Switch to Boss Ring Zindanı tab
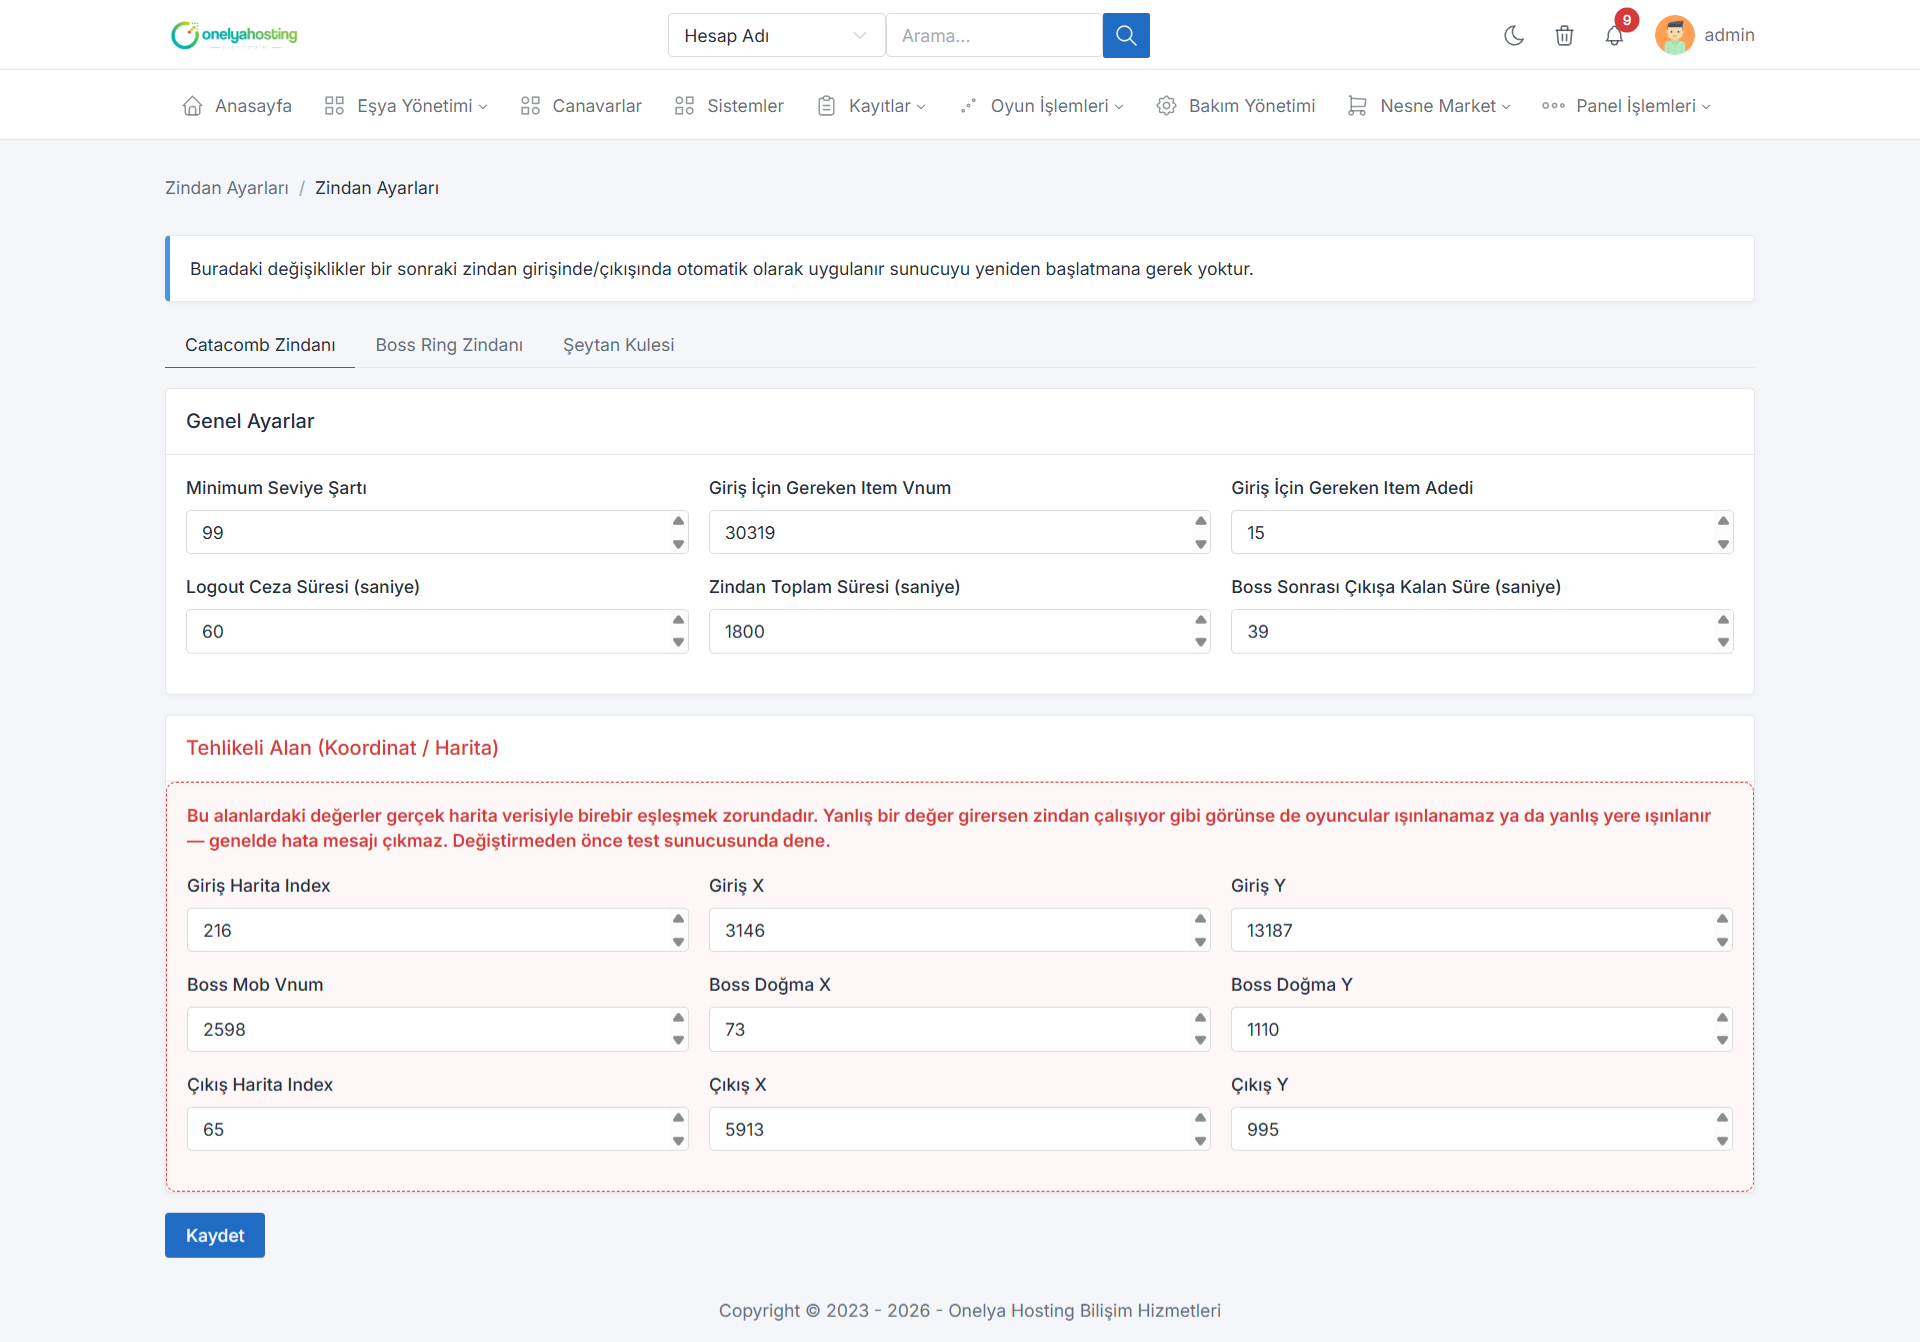The image size is (1920, 1342). tap(449, 344)
